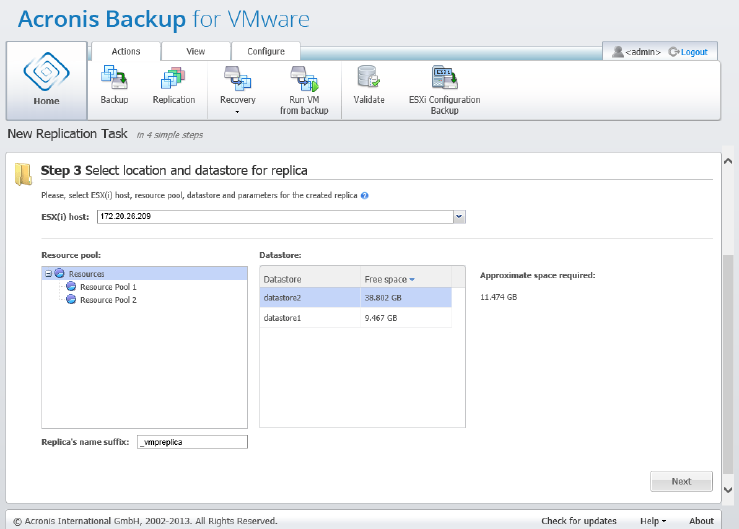Click the Logout link
Viewport: 739px width, 529px height.
[691, 52]
